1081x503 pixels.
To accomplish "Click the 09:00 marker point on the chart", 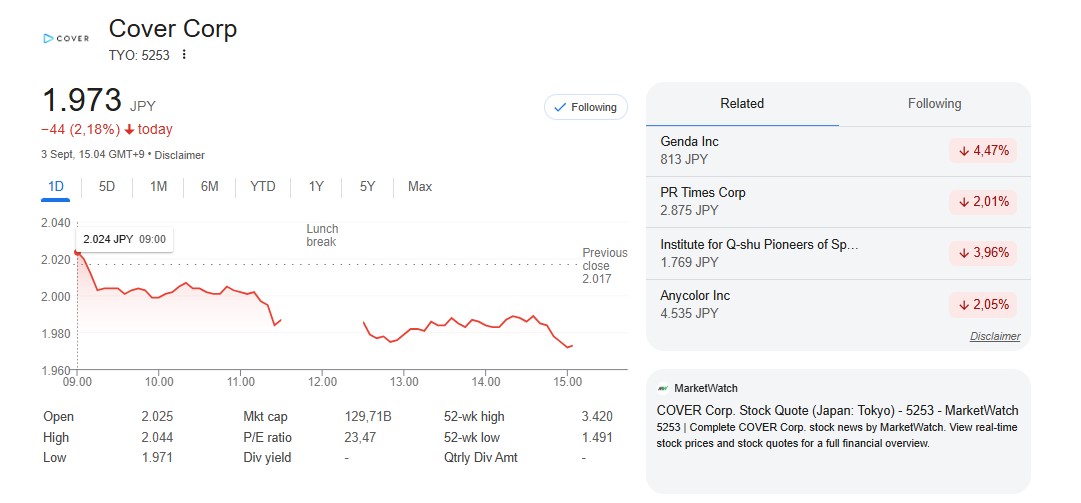I will click(77, 252).
